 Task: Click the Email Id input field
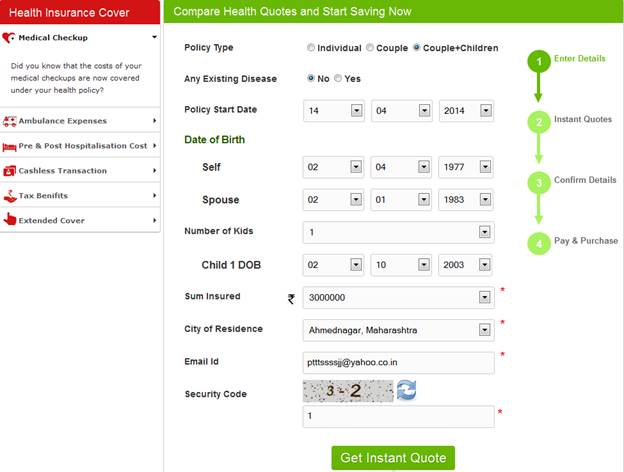click(398, 362)
